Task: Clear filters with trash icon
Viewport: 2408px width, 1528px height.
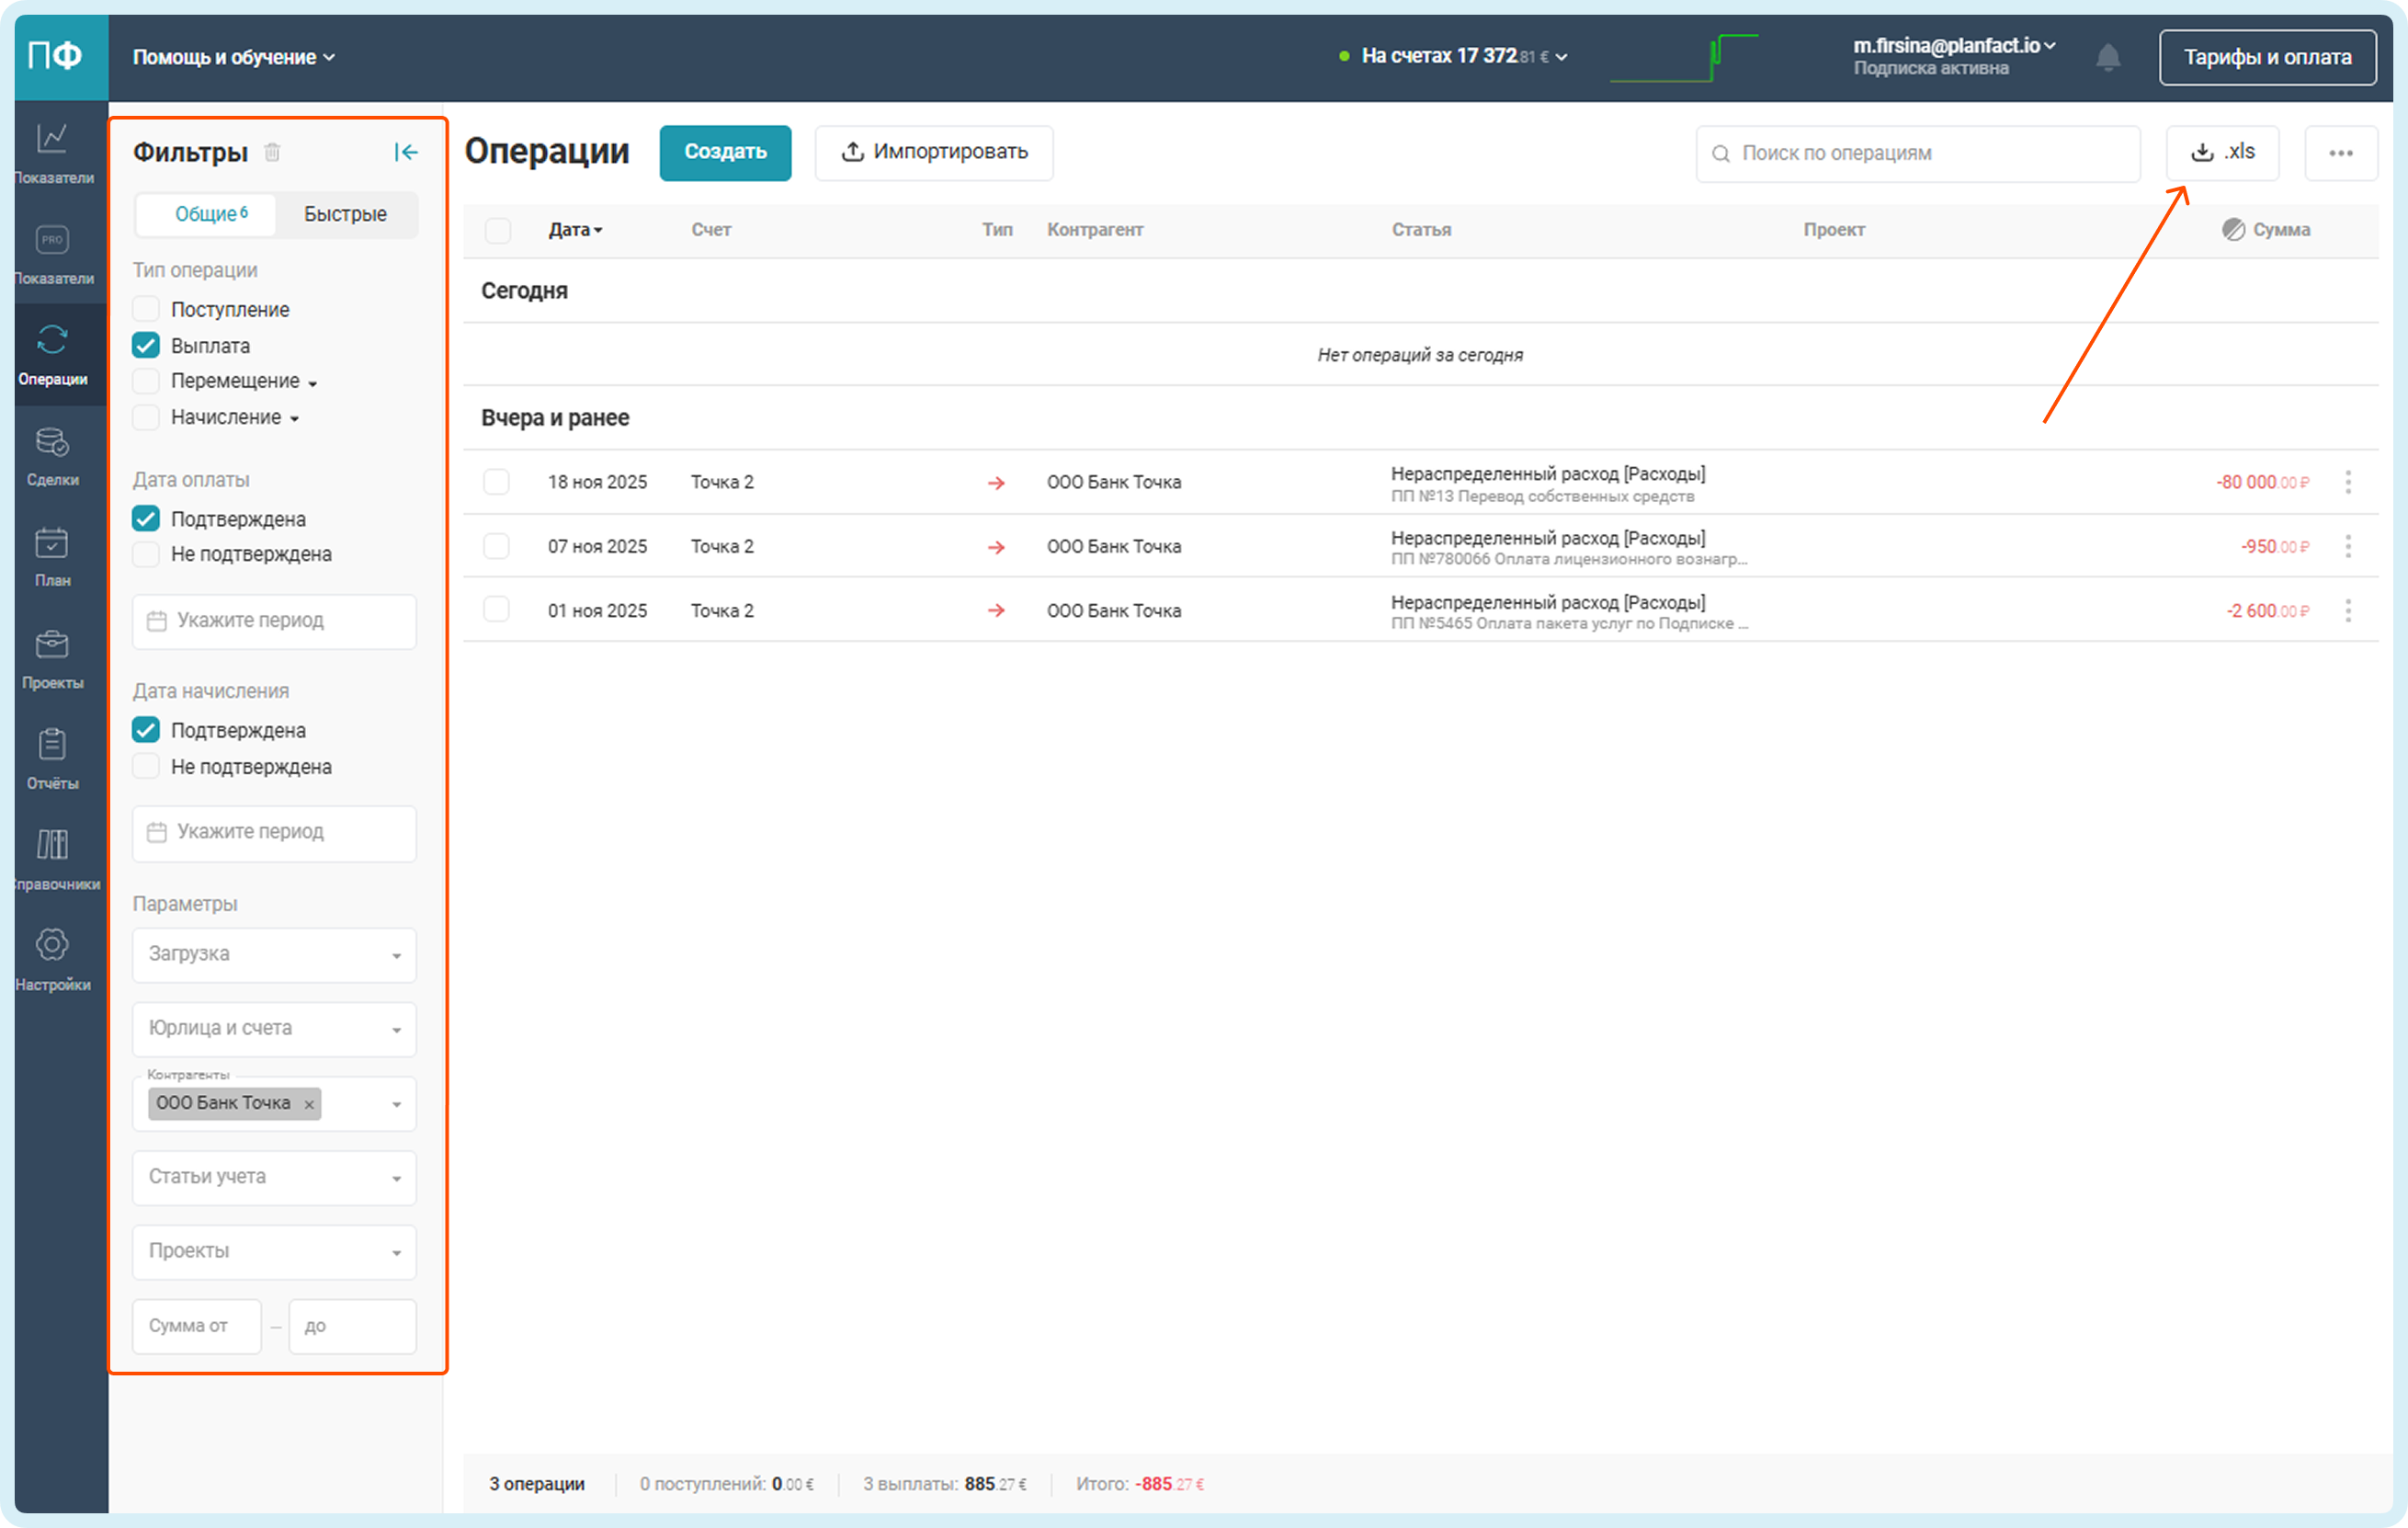Action: tap(272, 152)
